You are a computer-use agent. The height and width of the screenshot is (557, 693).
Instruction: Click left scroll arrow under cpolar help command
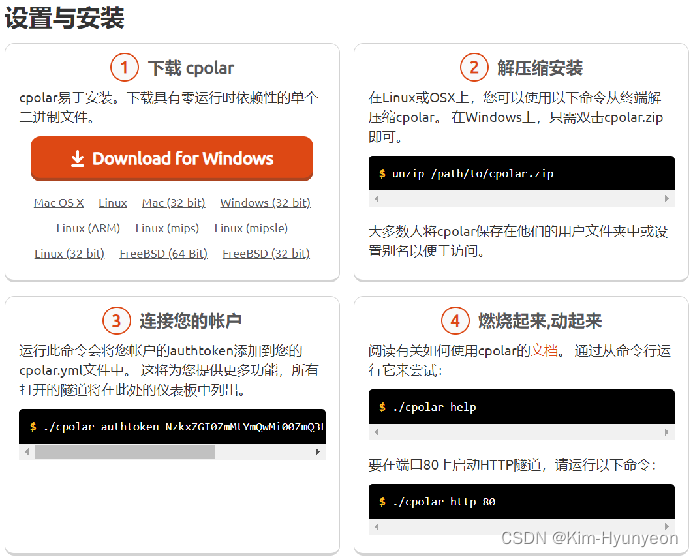pyautogui.click(x=377, y=432)
